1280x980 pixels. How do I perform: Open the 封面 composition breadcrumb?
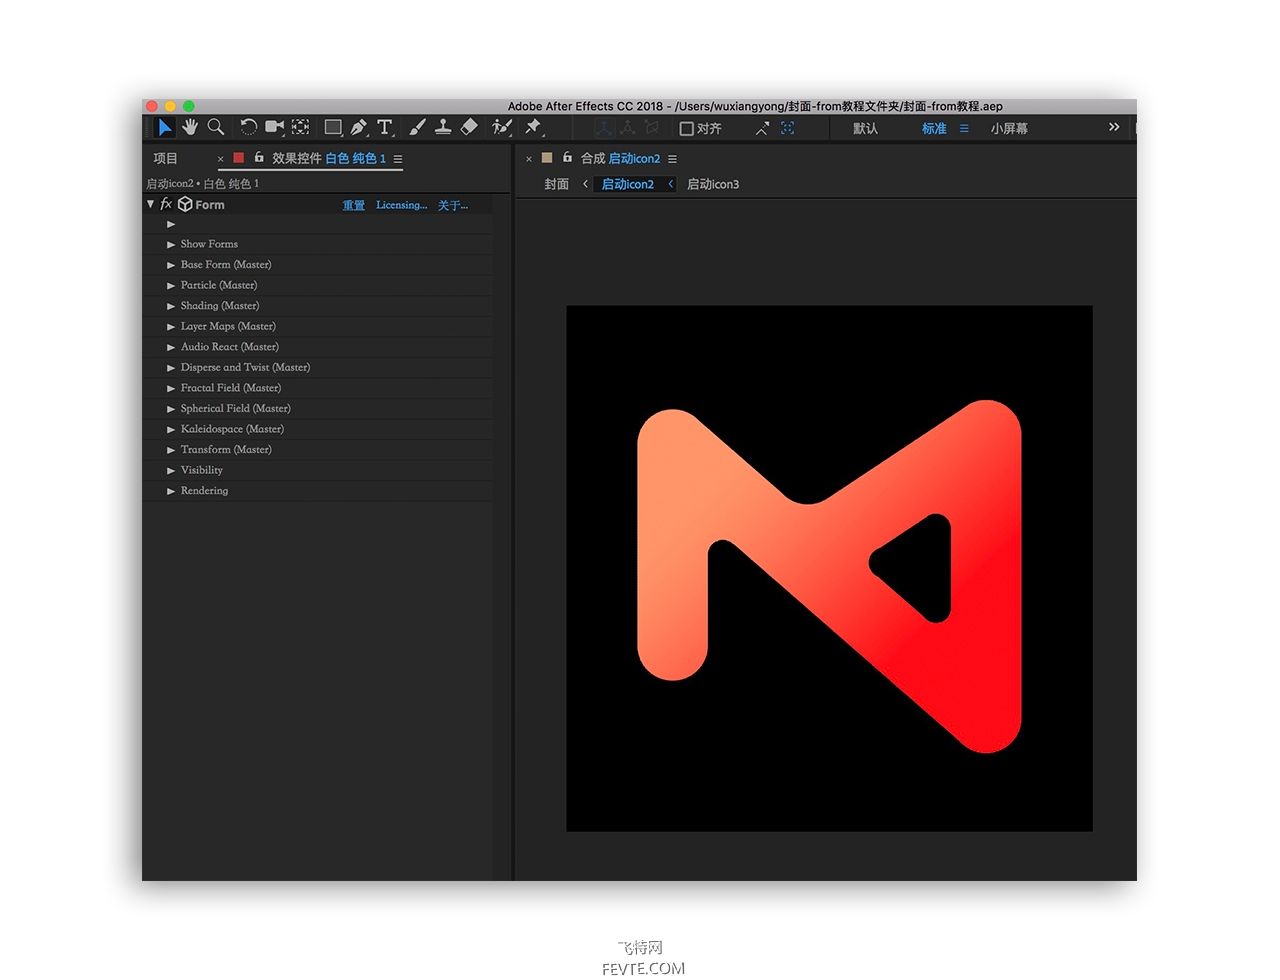point(557,184)
